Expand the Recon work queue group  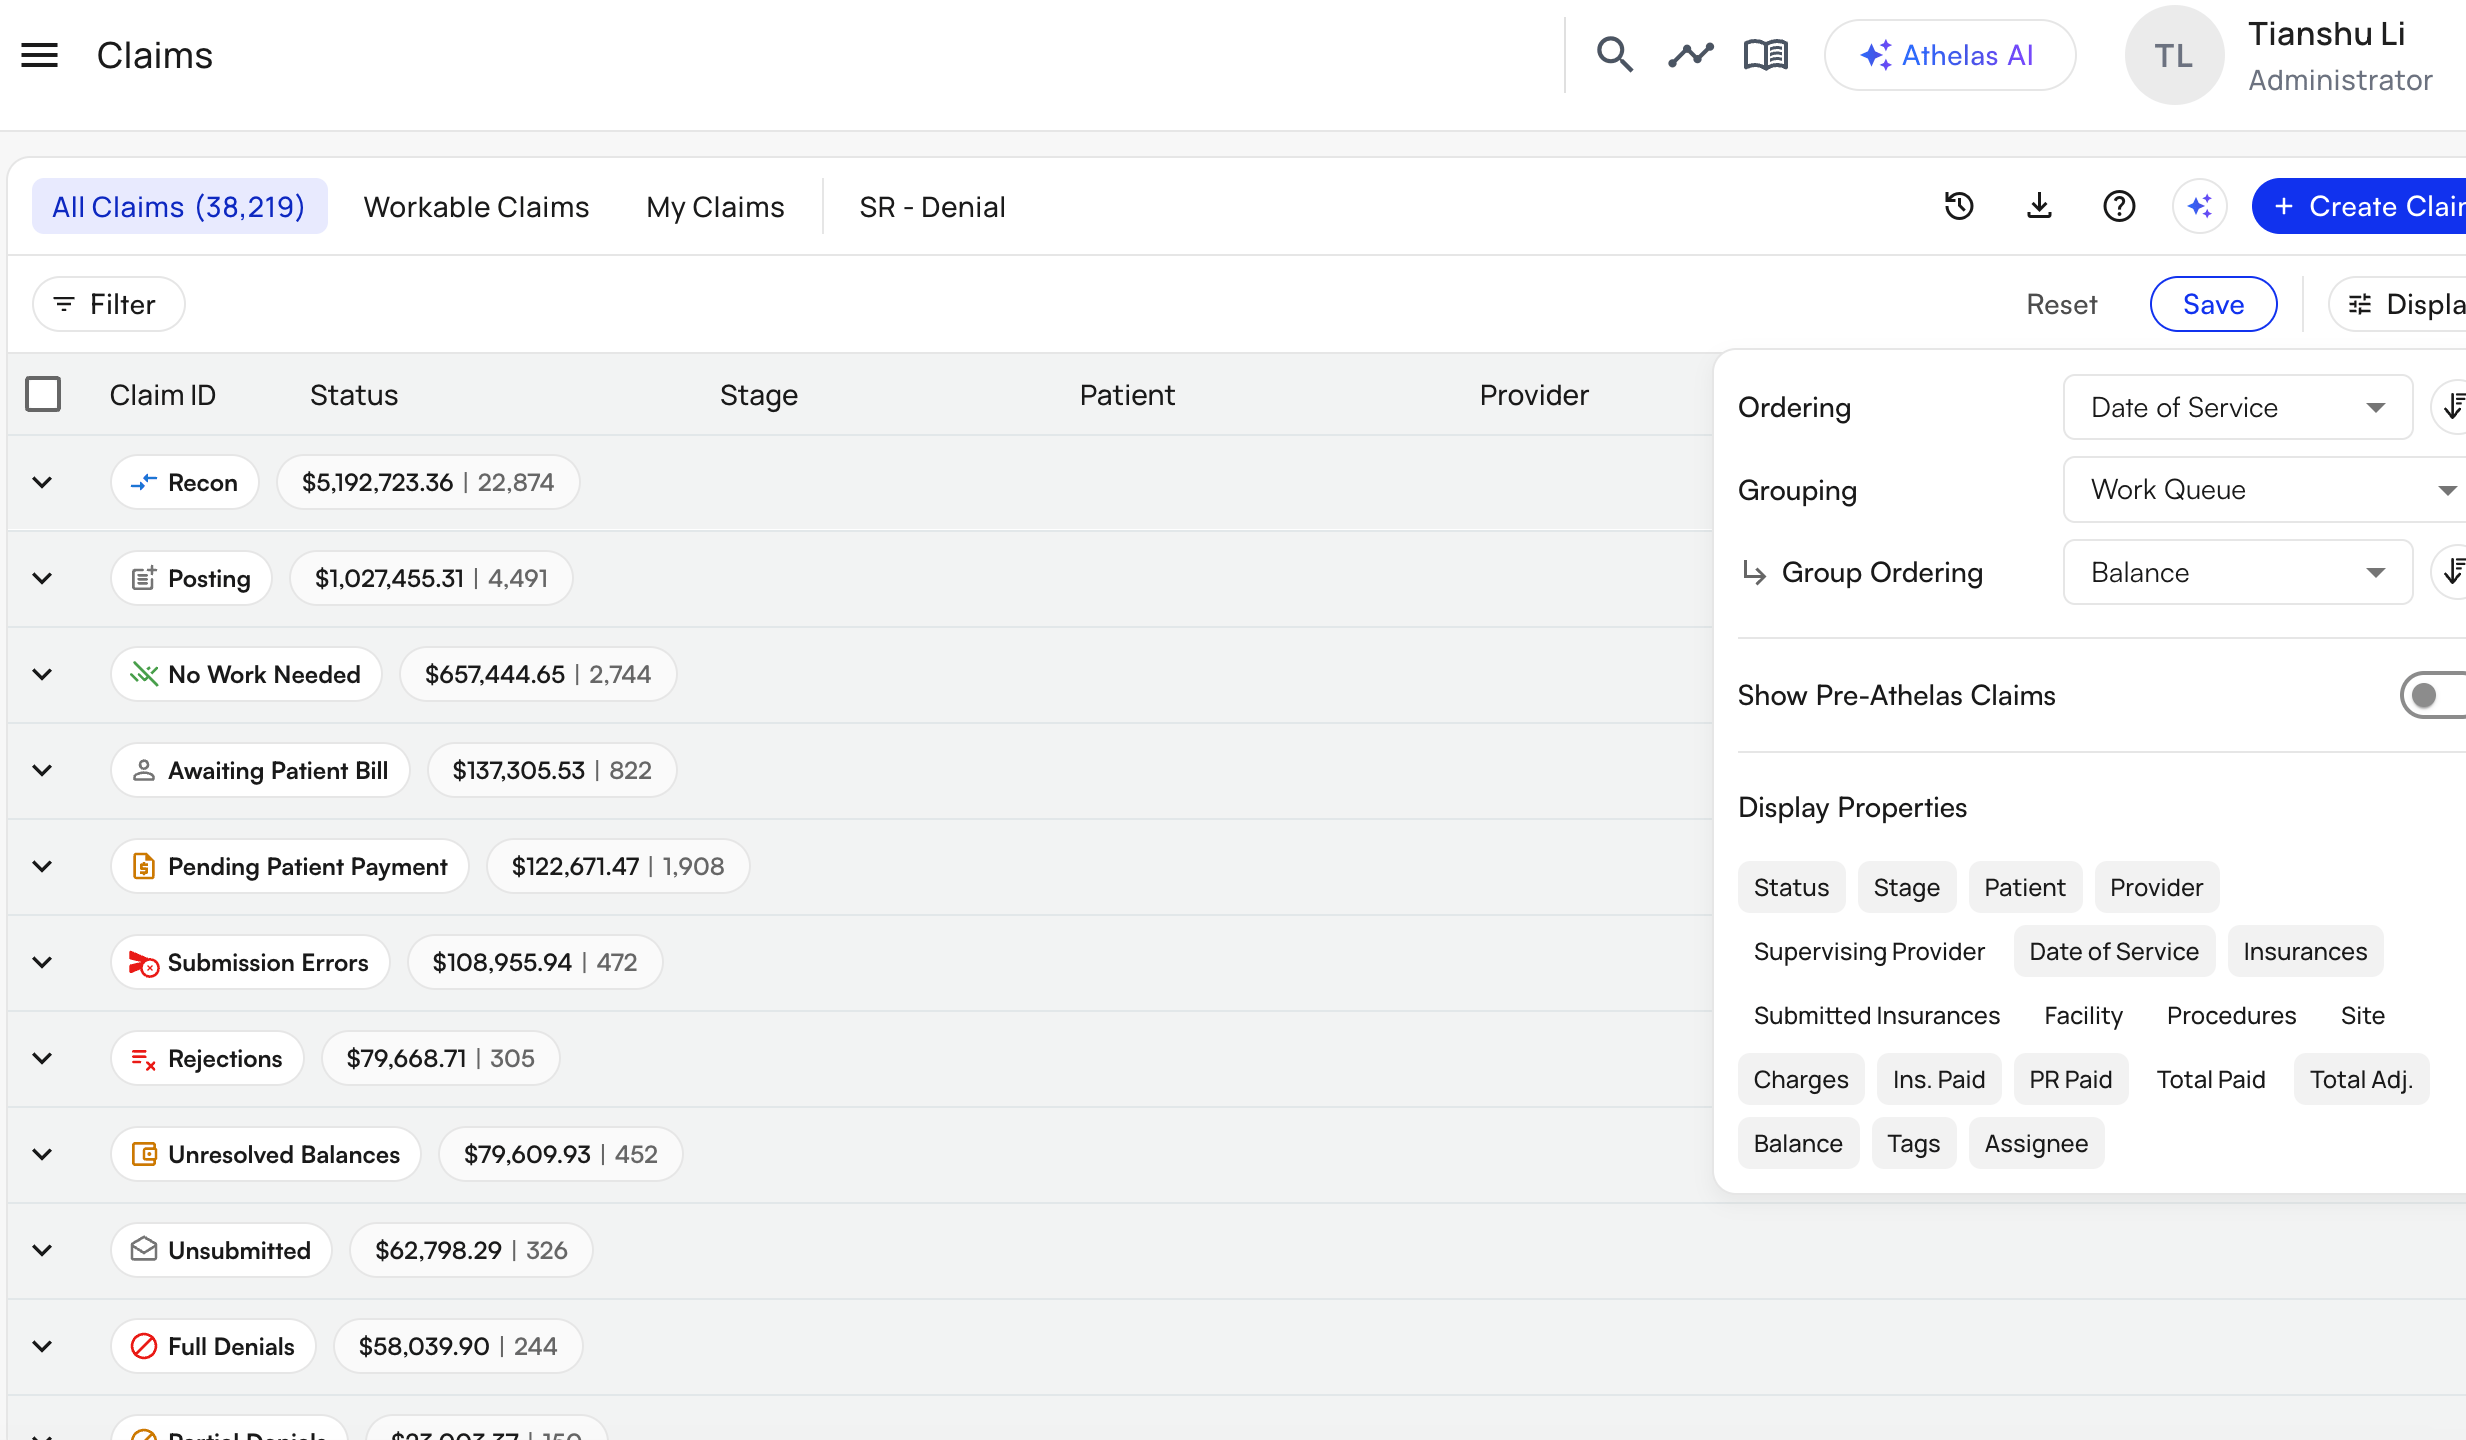(x=42, y=482)
